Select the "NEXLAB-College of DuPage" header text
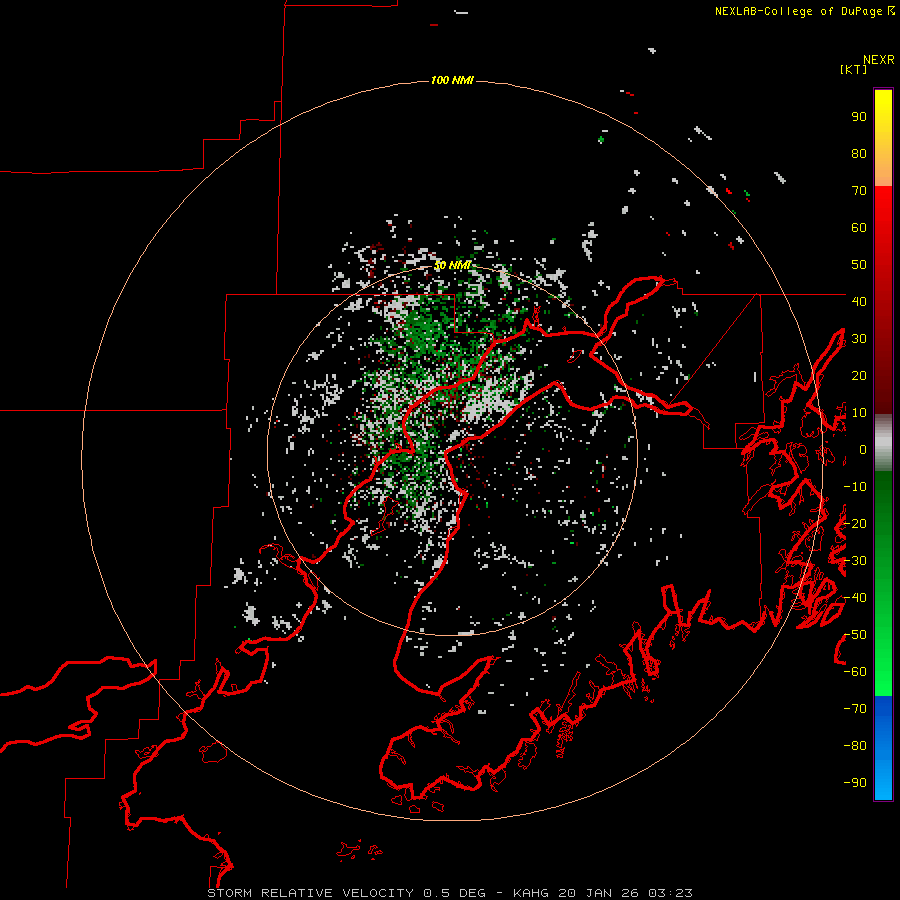 point(800,11)
